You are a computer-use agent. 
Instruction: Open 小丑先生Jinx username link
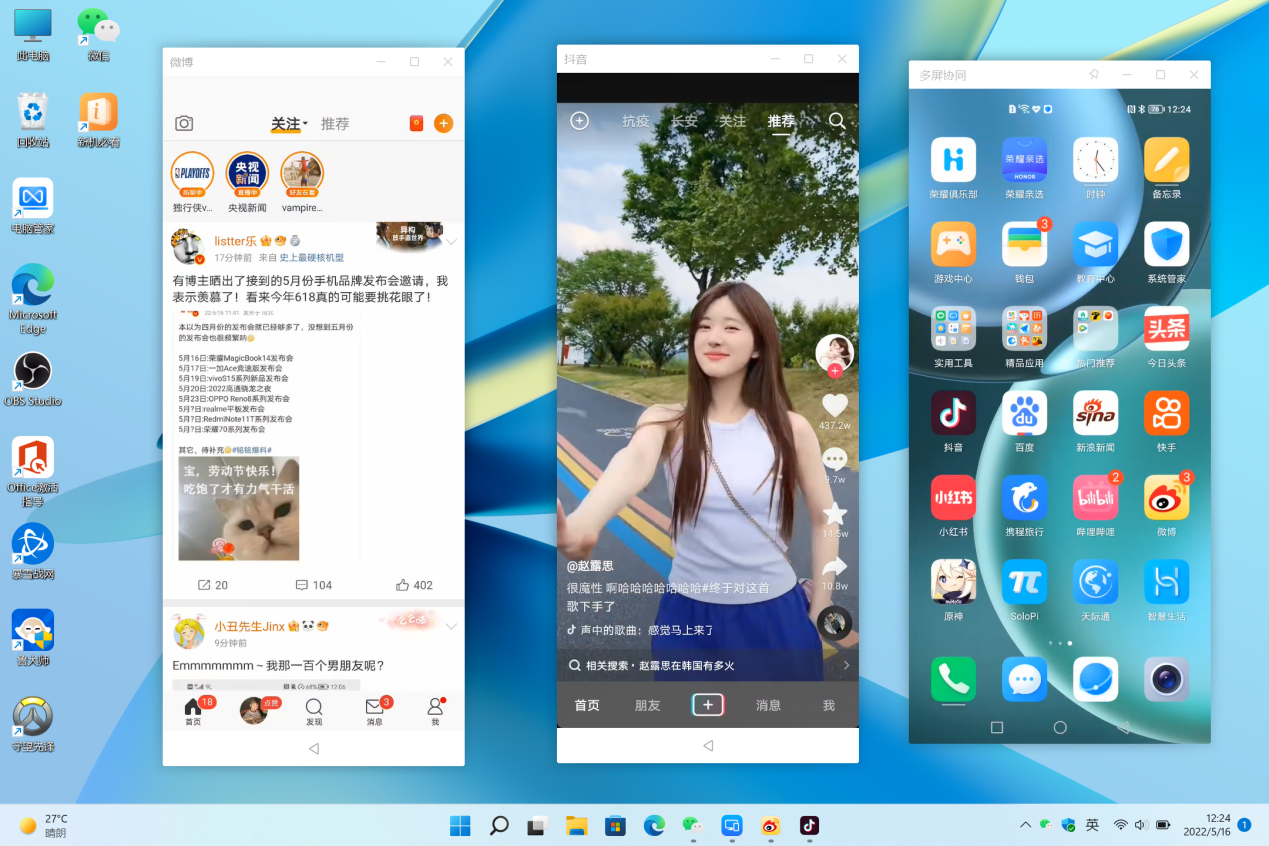[250, 627]
